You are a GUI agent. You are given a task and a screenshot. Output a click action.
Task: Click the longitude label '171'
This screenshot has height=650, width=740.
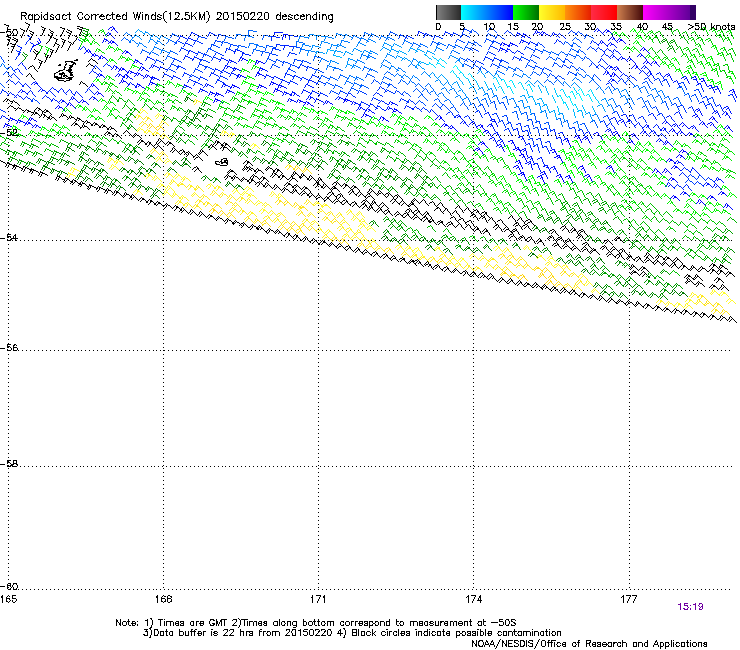point(318,599)
